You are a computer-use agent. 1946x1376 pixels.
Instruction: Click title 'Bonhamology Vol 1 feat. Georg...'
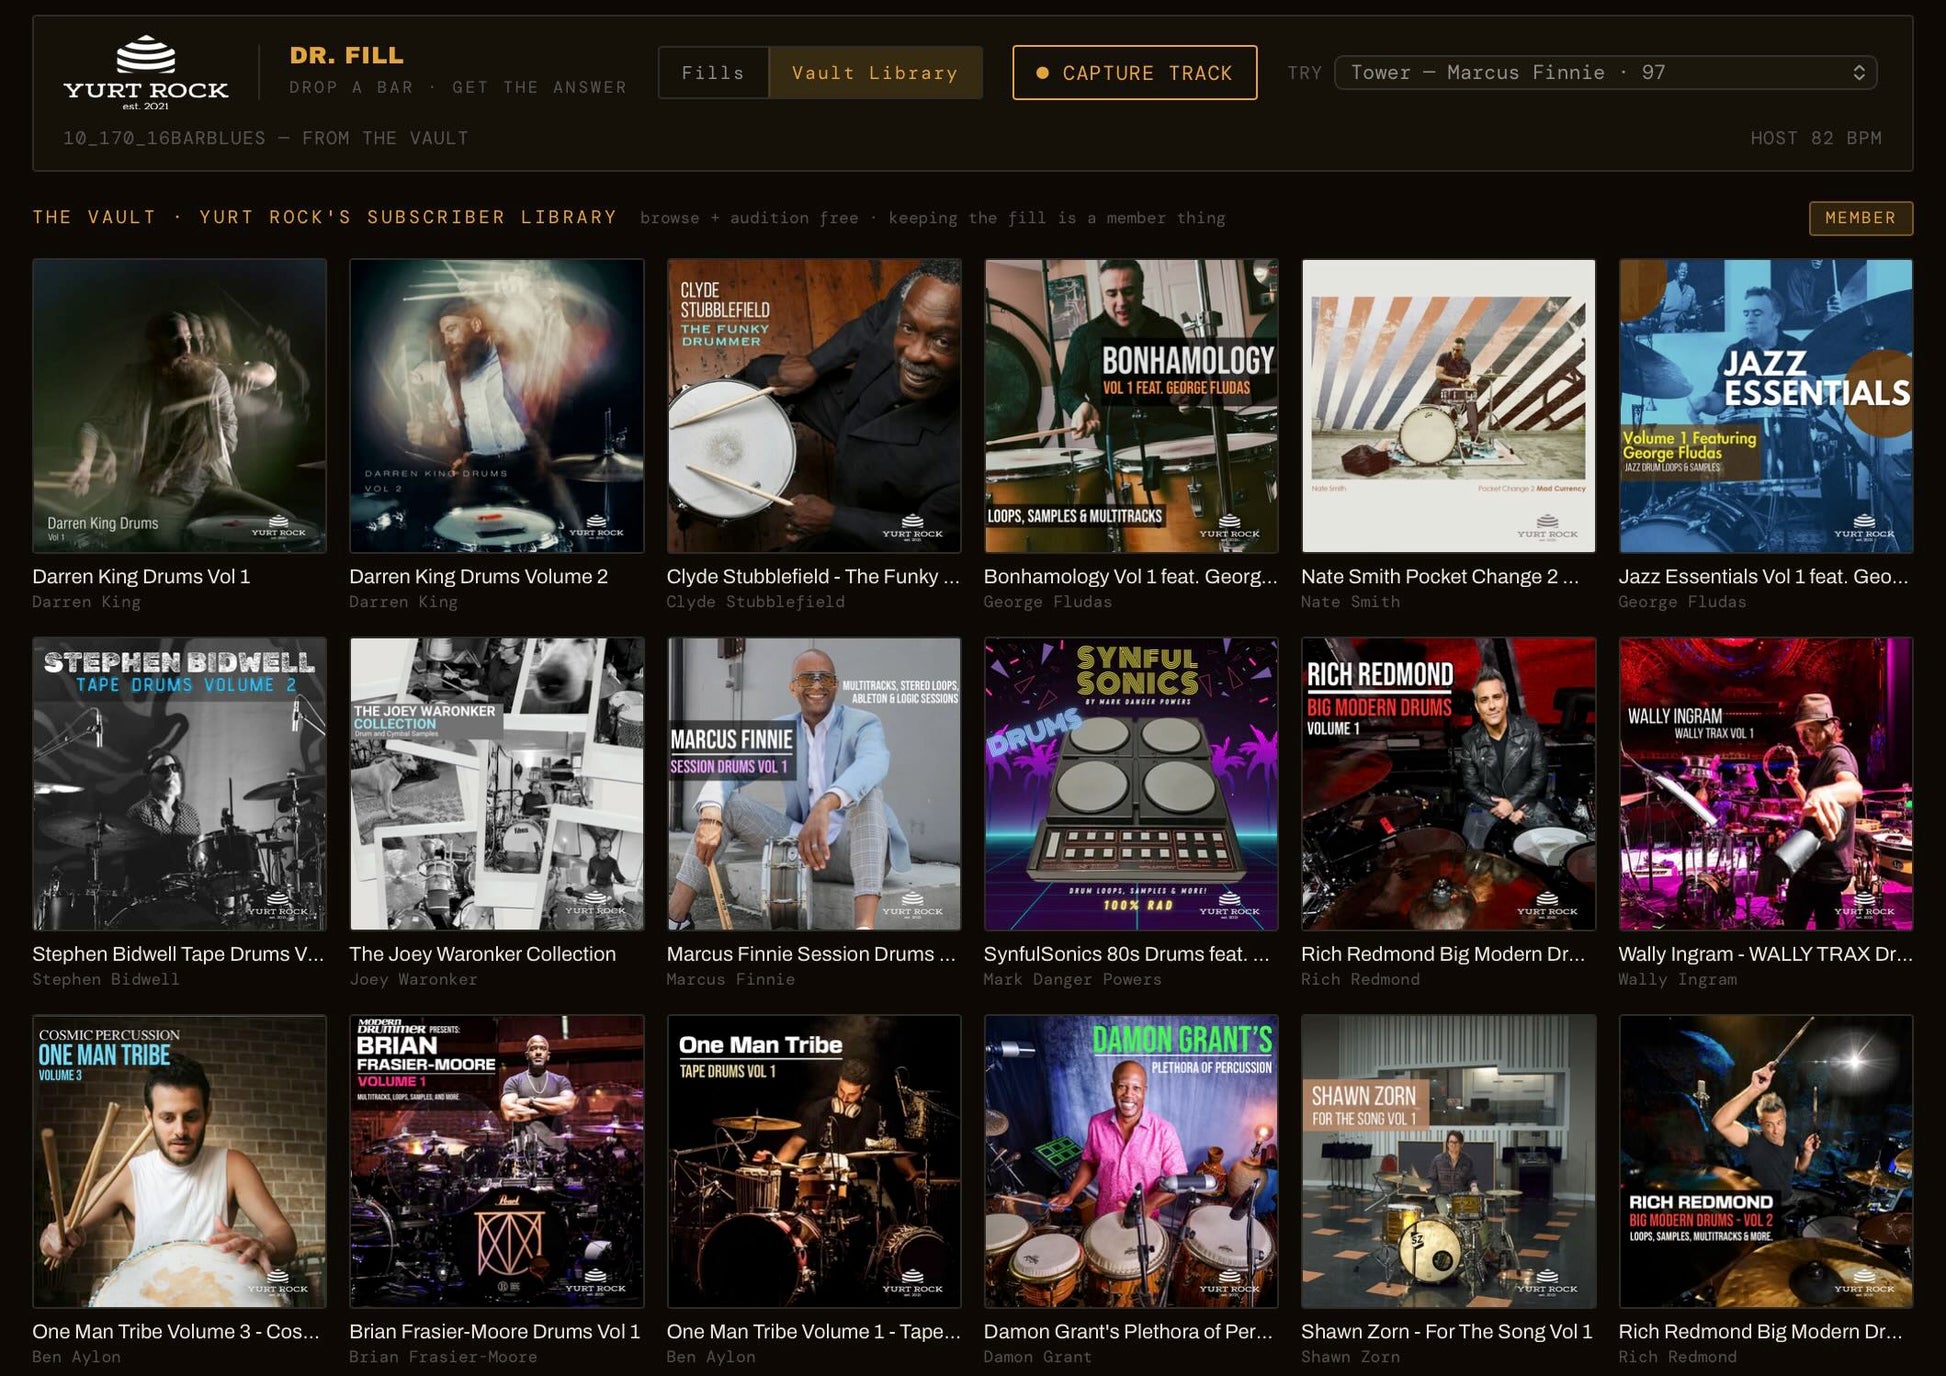coord(1130,576)
